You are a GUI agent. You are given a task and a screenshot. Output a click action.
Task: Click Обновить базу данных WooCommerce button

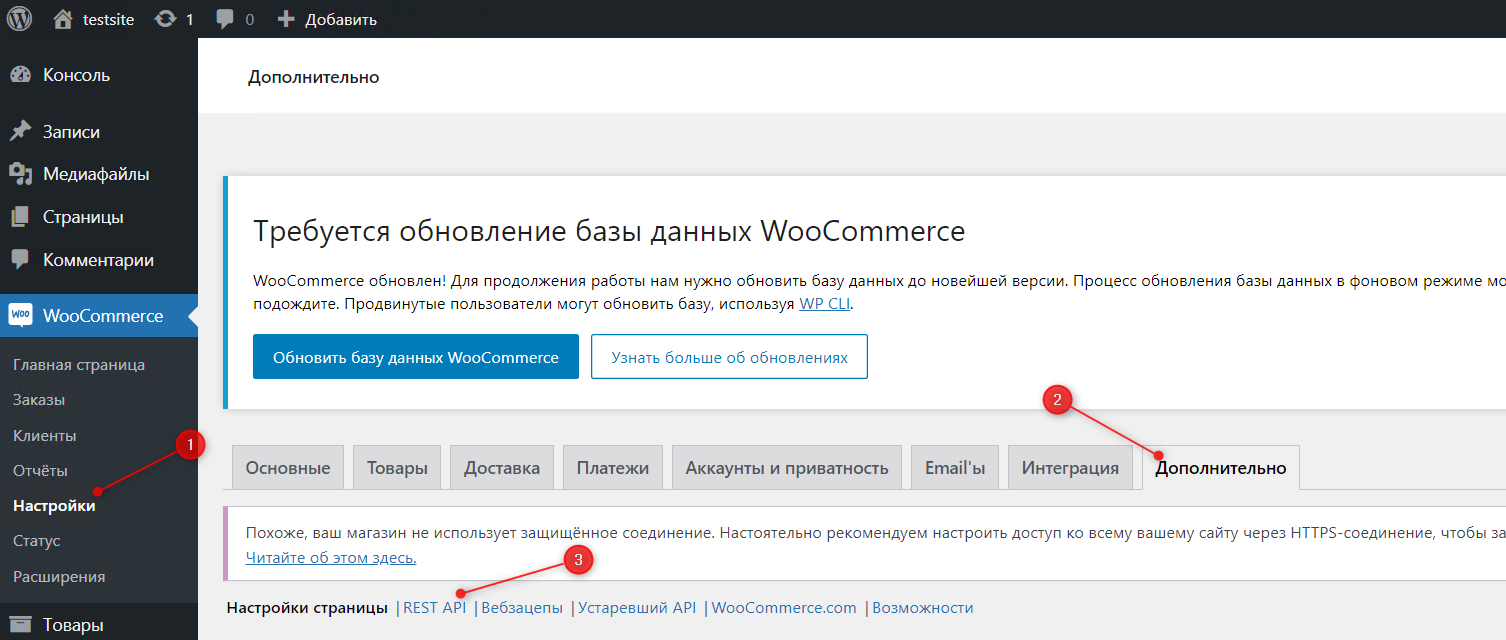tap(415, 357)
